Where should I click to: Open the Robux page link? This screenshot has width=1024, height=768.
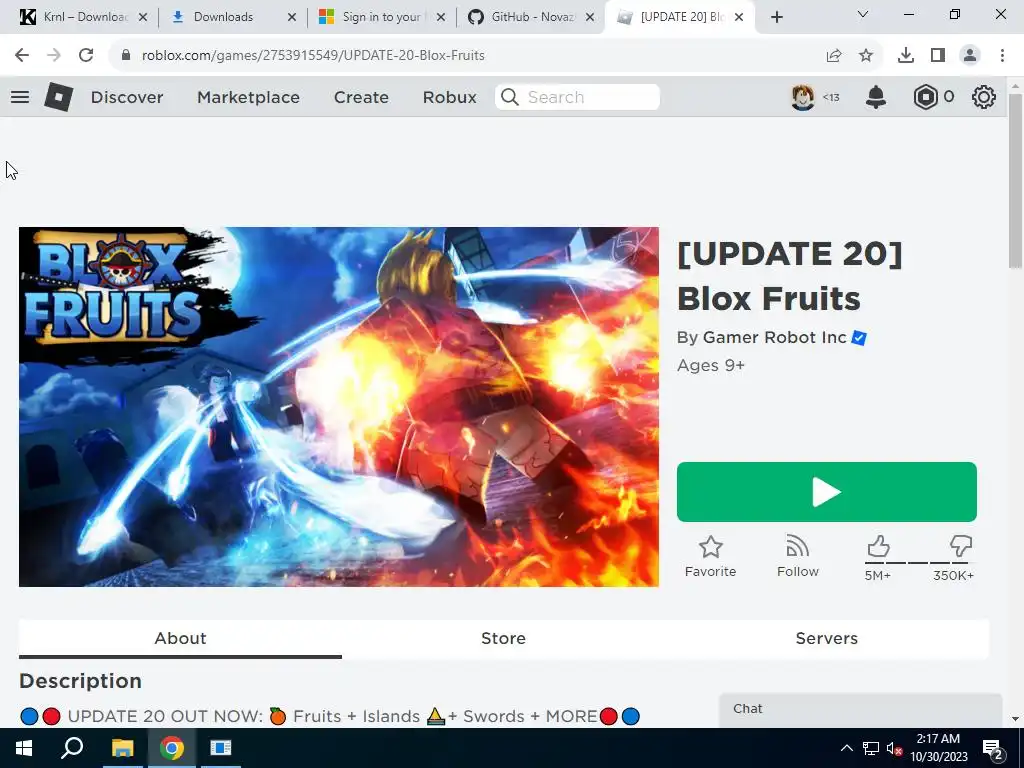pyautogui.click(x=449, y=97)
